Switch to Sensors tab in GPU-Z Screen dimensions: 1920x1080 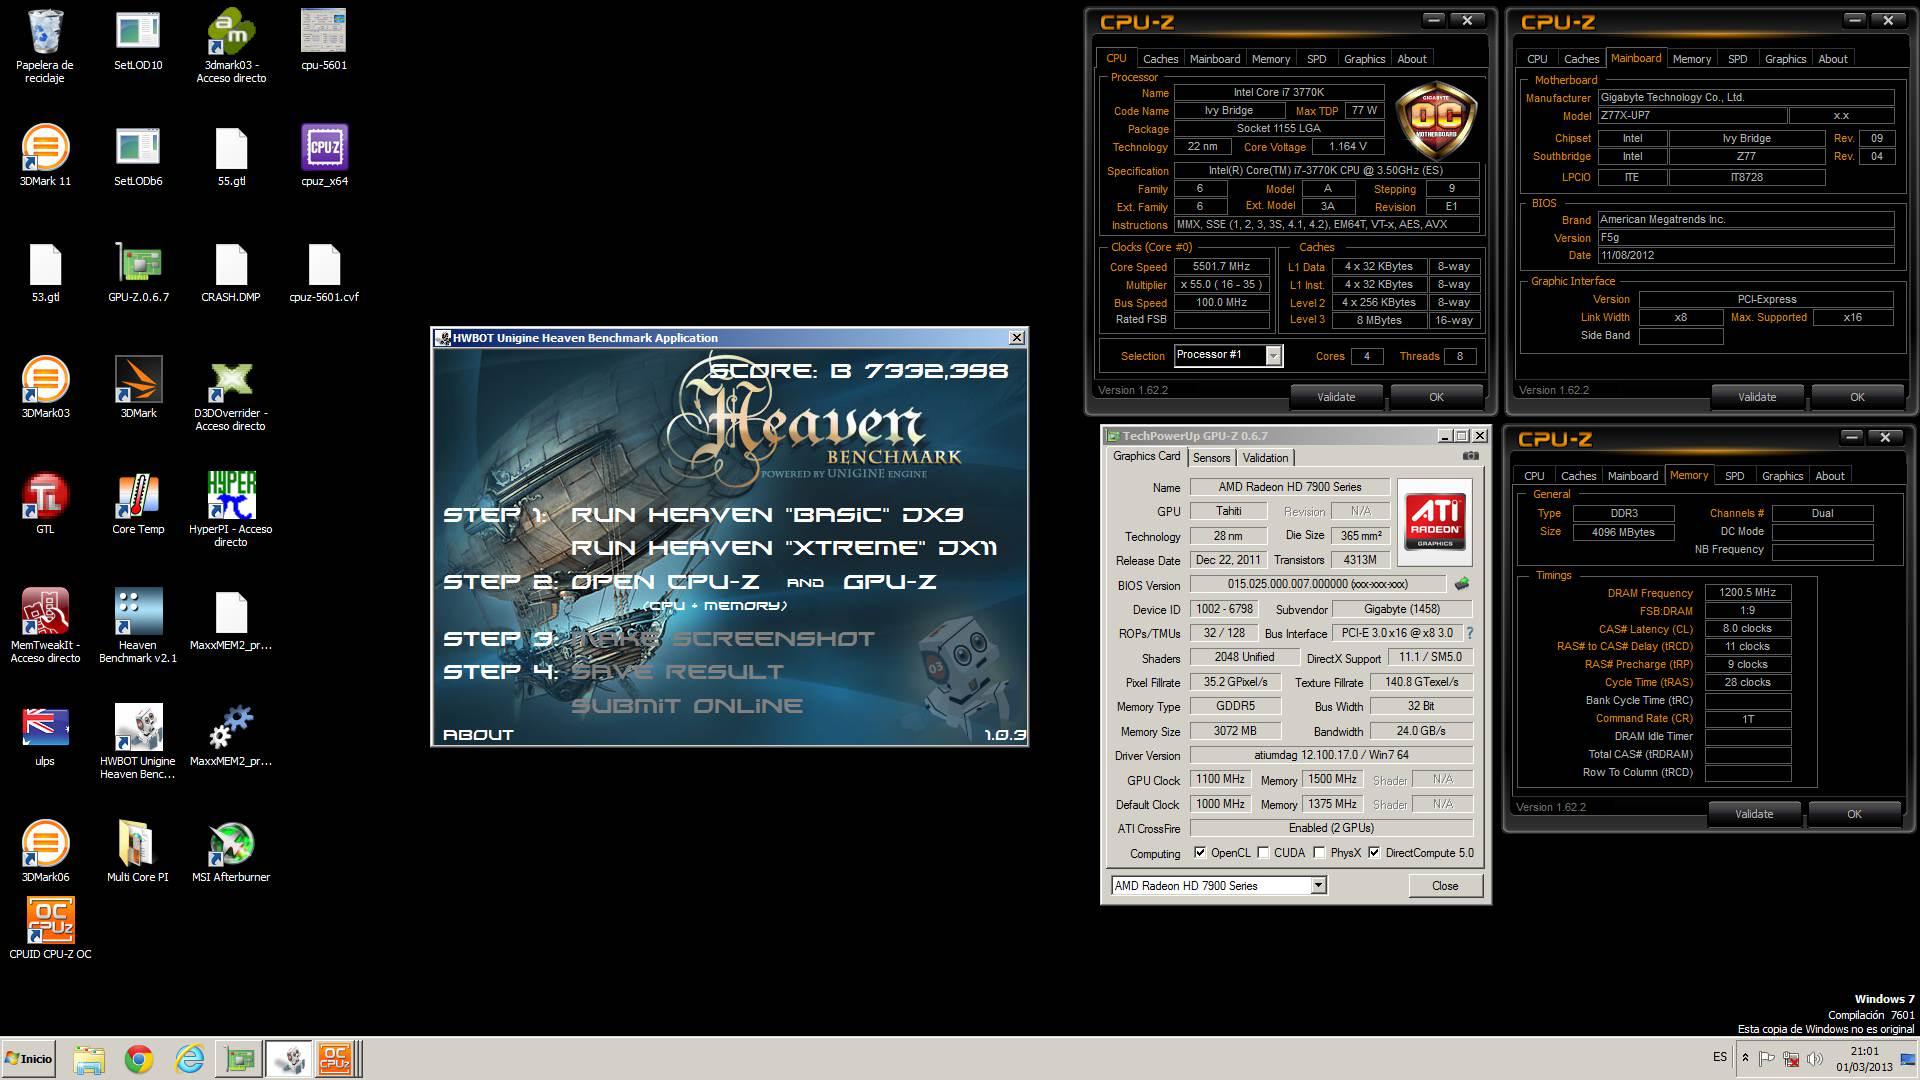[1211, 458]
